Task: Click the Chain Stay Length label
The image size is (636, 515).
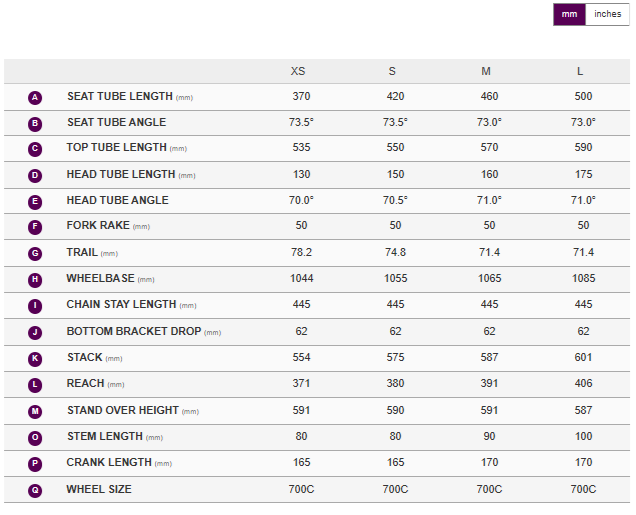Action: pos(120,305)
